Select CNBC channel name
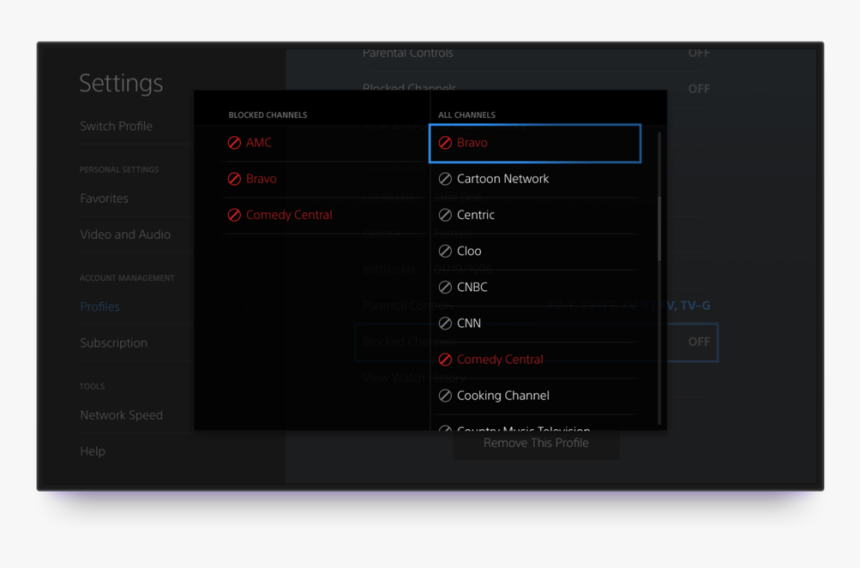The image size is (860, 568). [x=472, y=287]
